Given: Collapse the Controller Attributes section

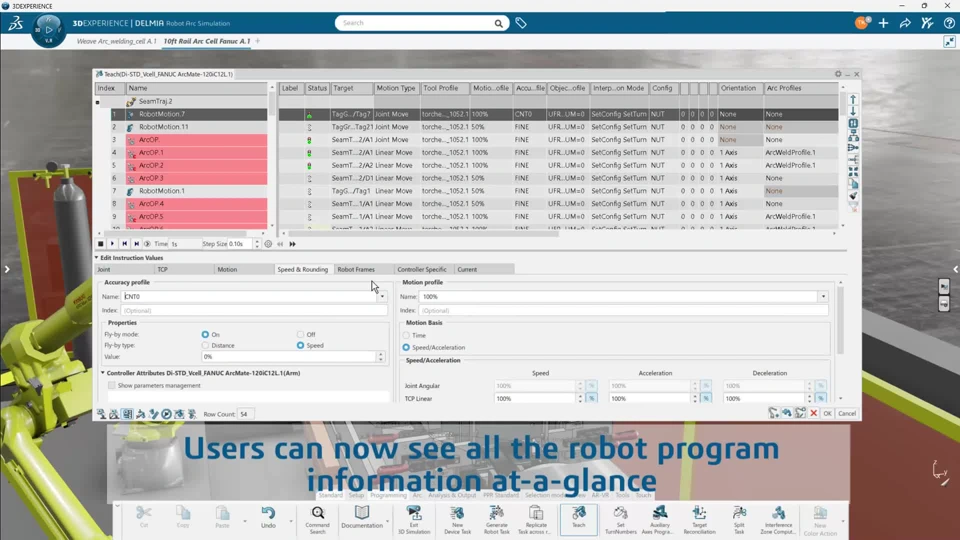Looking at the screenshot, I should [103, 372].
